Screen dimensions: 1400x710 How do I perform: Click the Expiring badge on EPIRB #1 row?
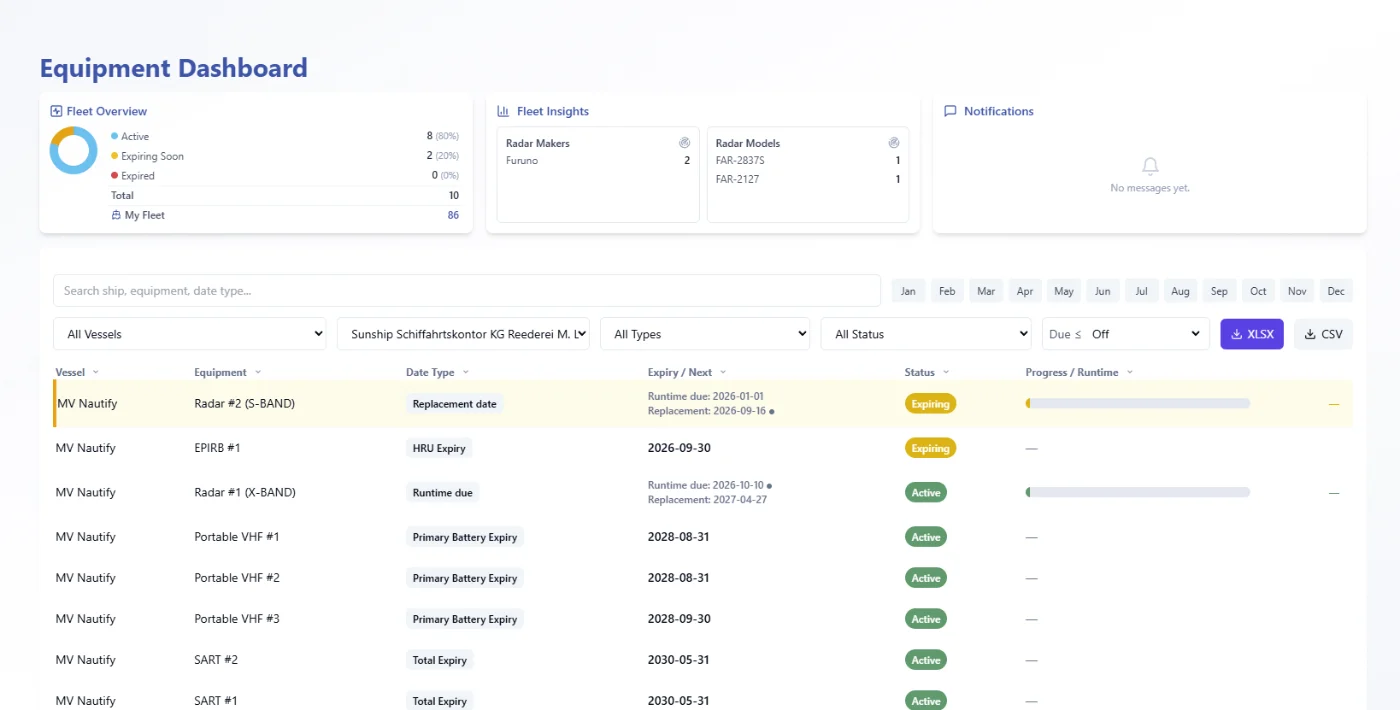[930, 448]
